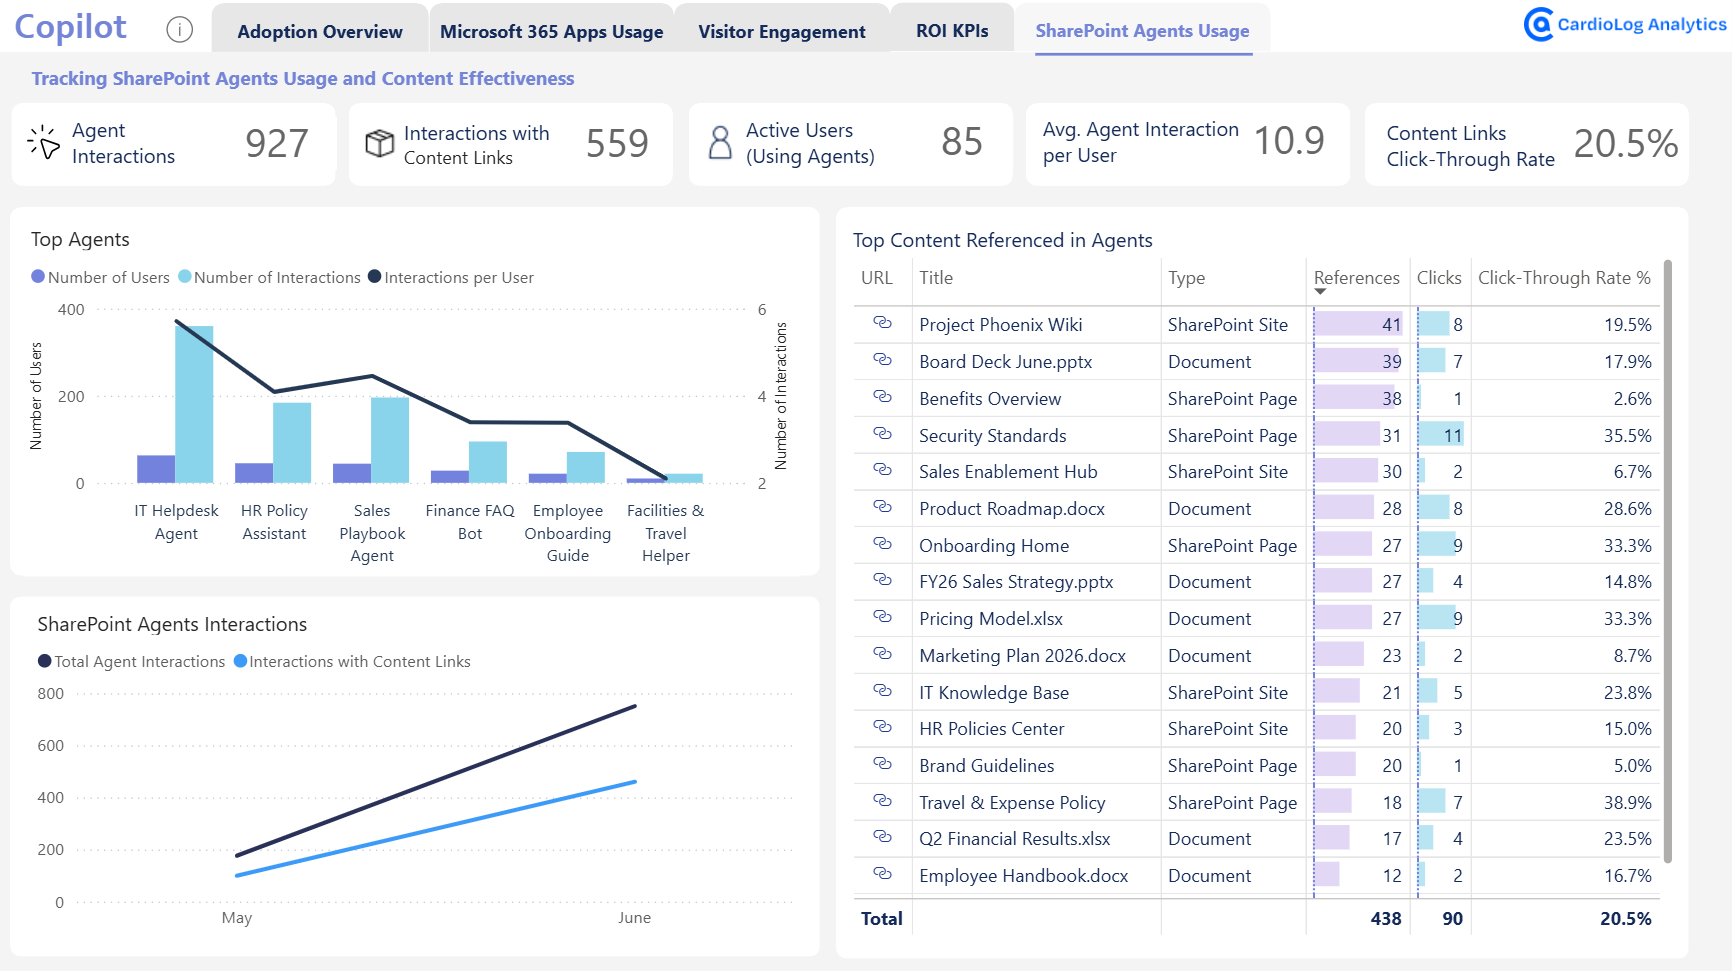
Task: Toggle Number of Interactions legend item
Action: coord(269,277)
